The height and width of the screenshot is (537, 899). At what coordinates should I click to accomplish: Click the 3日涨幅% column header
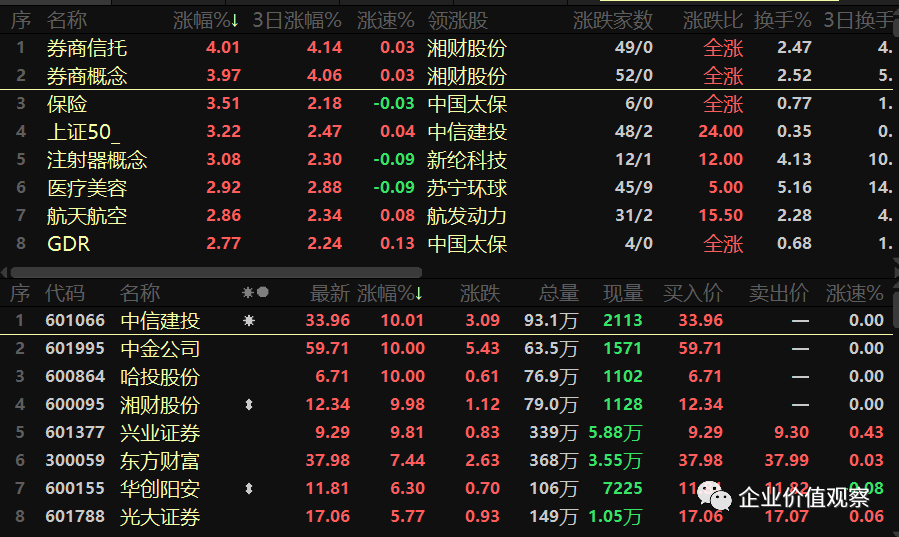pyautogui.click(x=297, y=21)
